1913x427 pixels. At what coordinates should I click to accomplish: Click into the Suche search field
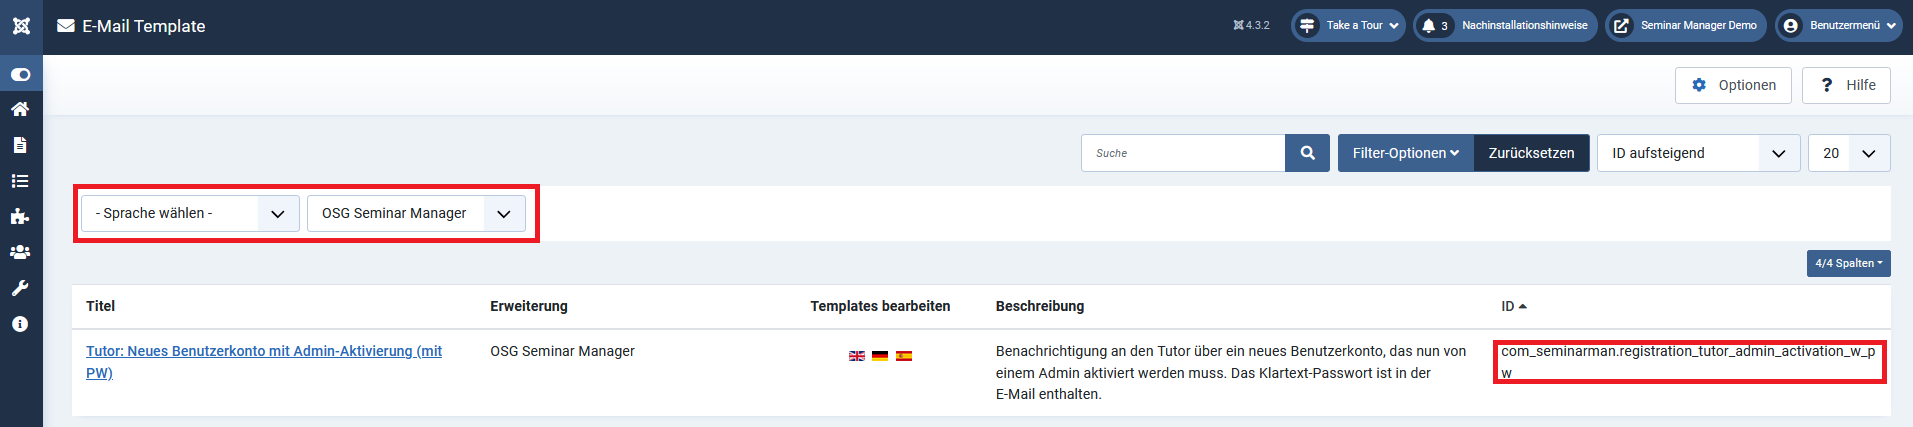[x=1183, y=153]
